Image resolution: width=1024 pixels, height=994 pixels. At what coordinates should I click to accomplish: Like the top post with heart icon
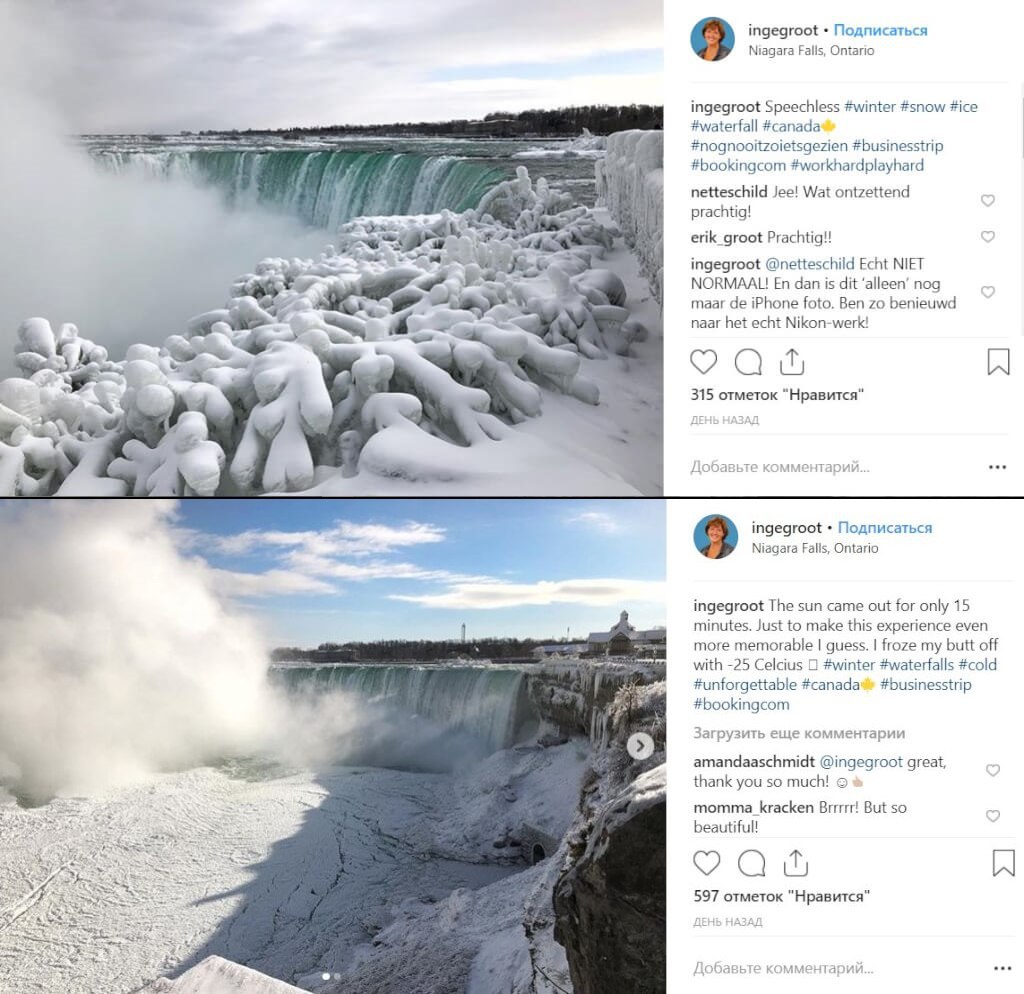703,361
